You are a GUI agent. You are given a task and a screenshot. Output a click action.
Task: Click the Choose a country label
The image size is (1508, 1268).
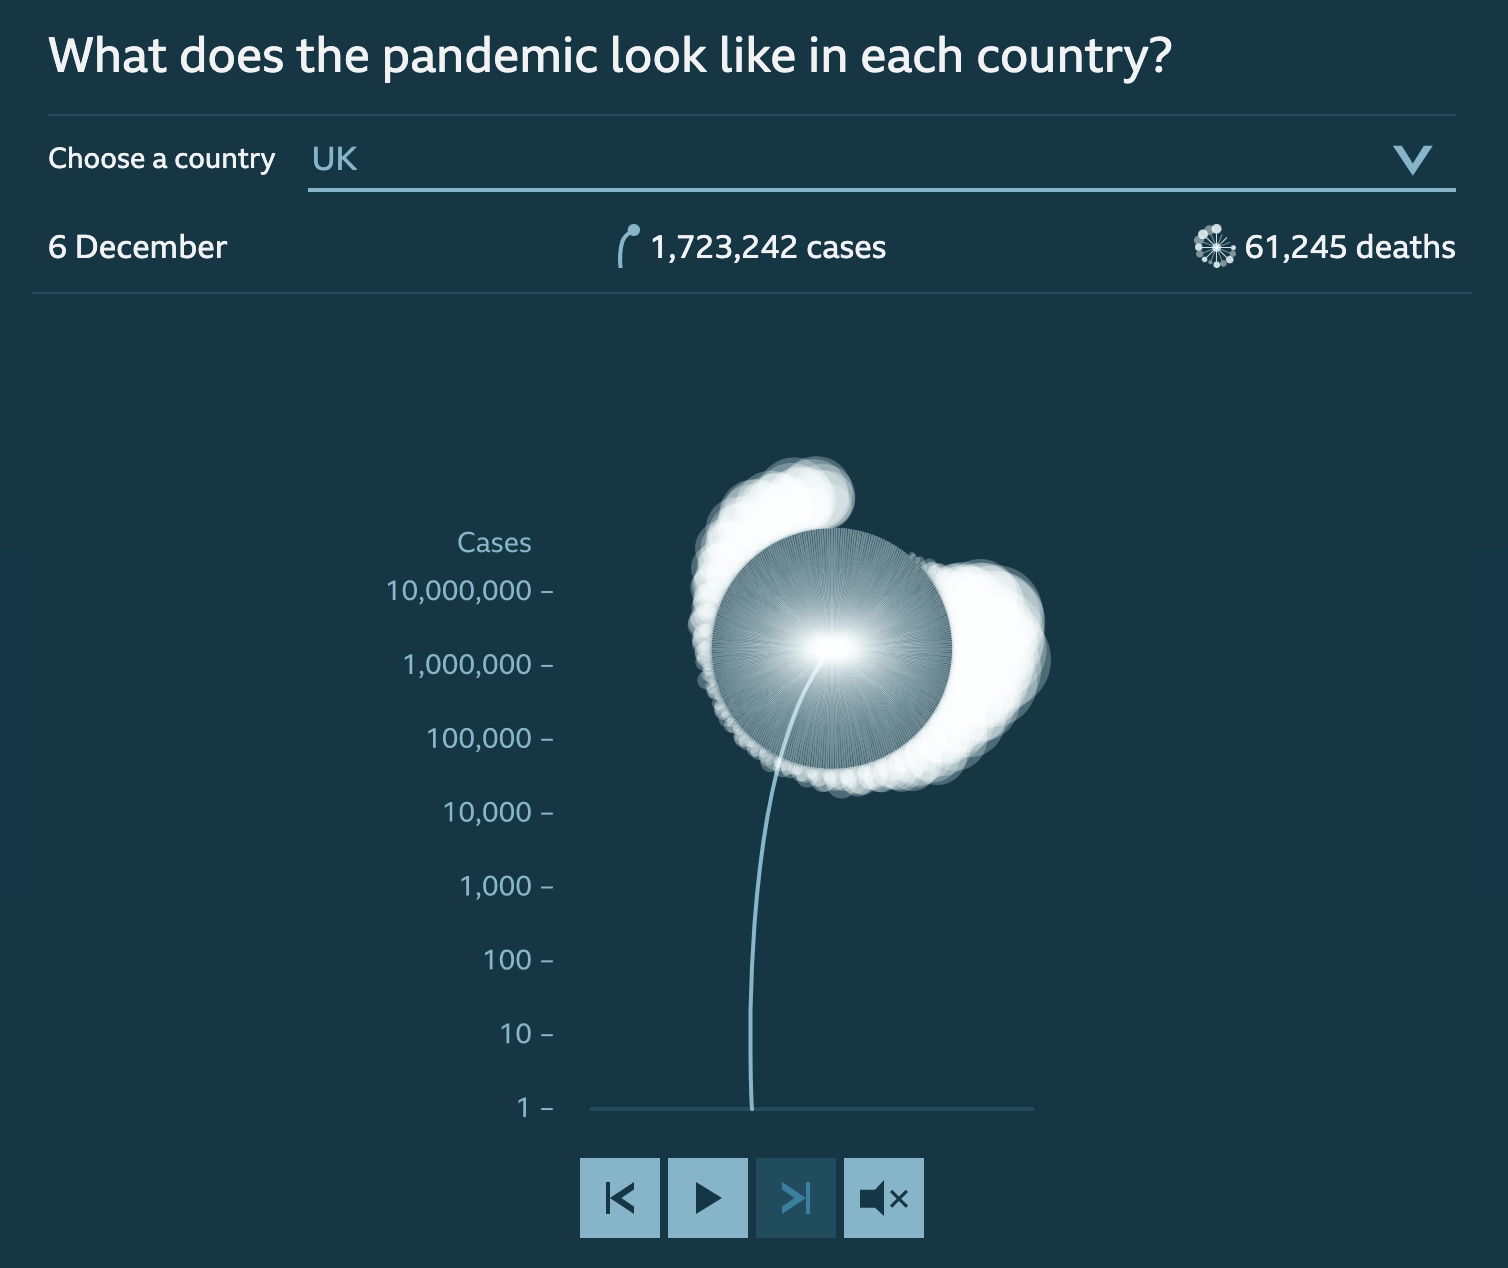click(x=162, y=159)
